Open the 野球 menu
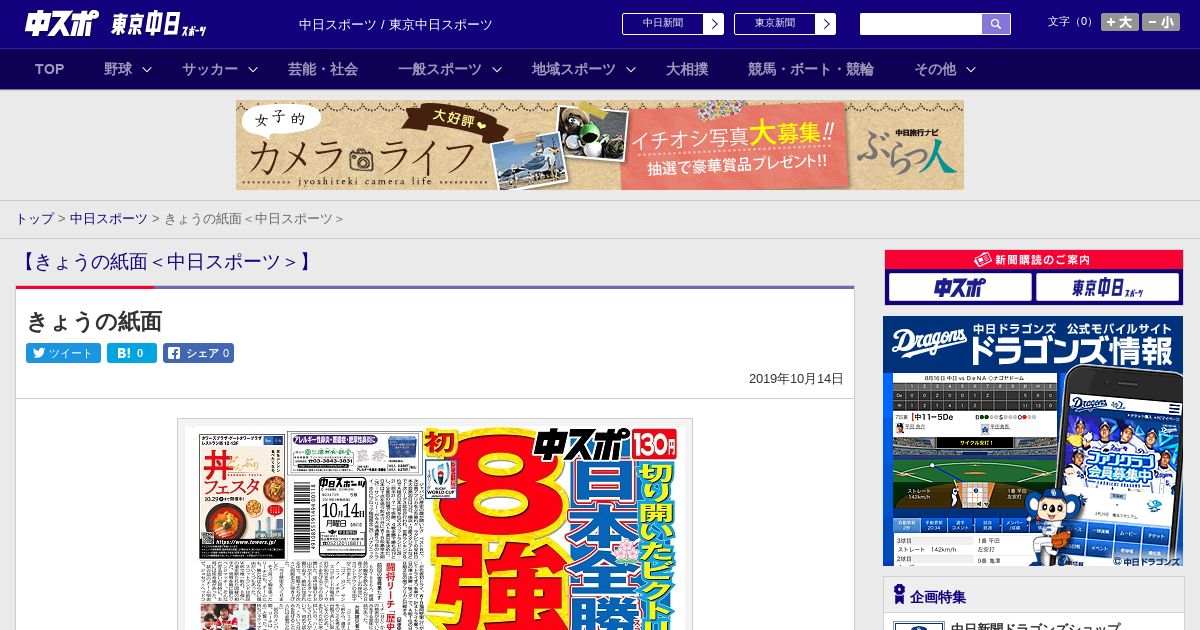1200x630 pixels. [x=118, y=69]
